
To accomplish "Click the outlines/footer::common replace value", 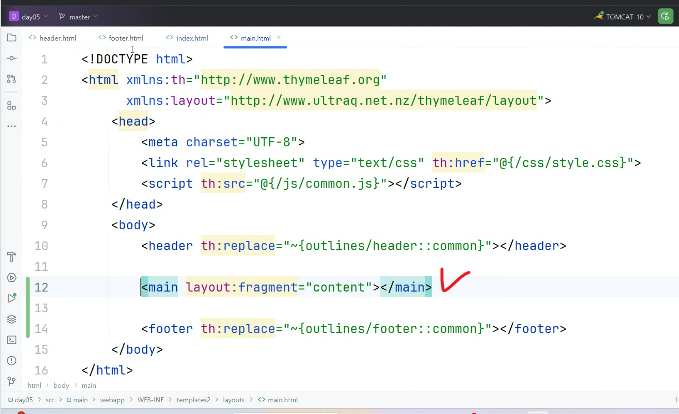I will [388, 329].
